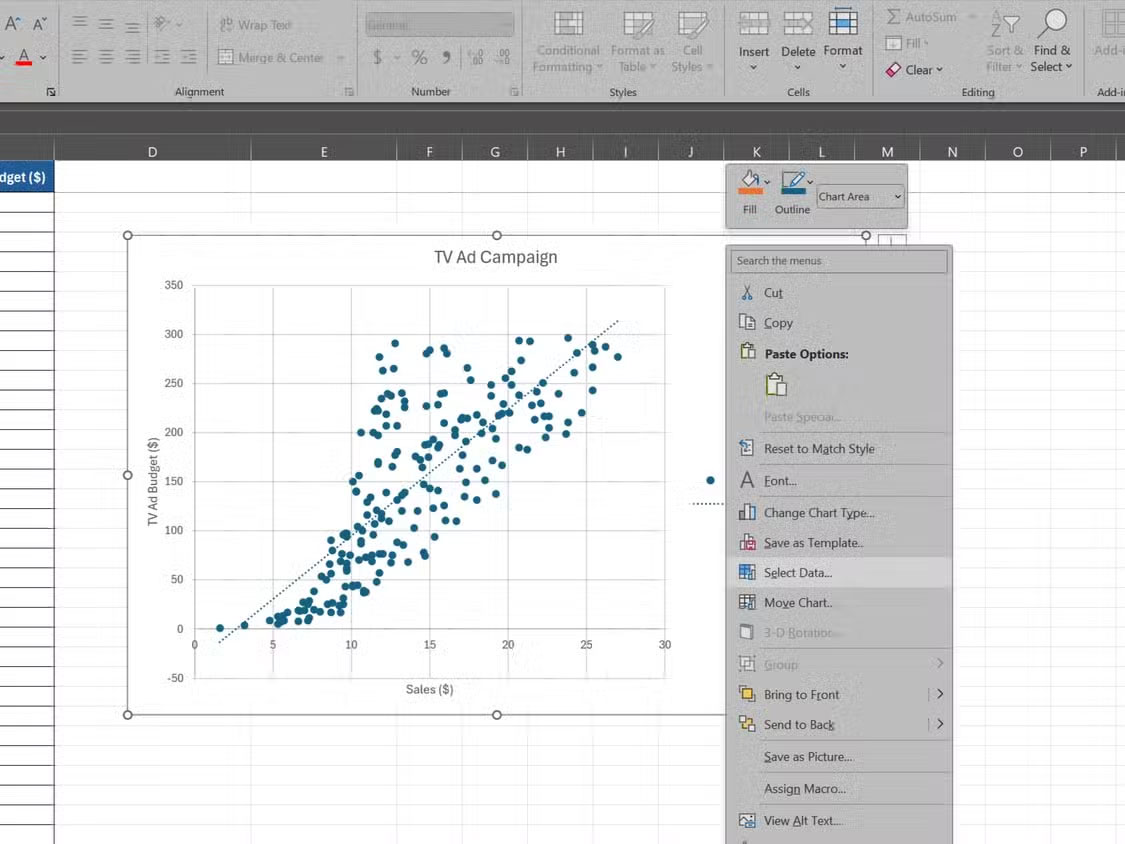Click the Percent Style icon
This screenshot has width=1125, height=844.
click(419, 58)
